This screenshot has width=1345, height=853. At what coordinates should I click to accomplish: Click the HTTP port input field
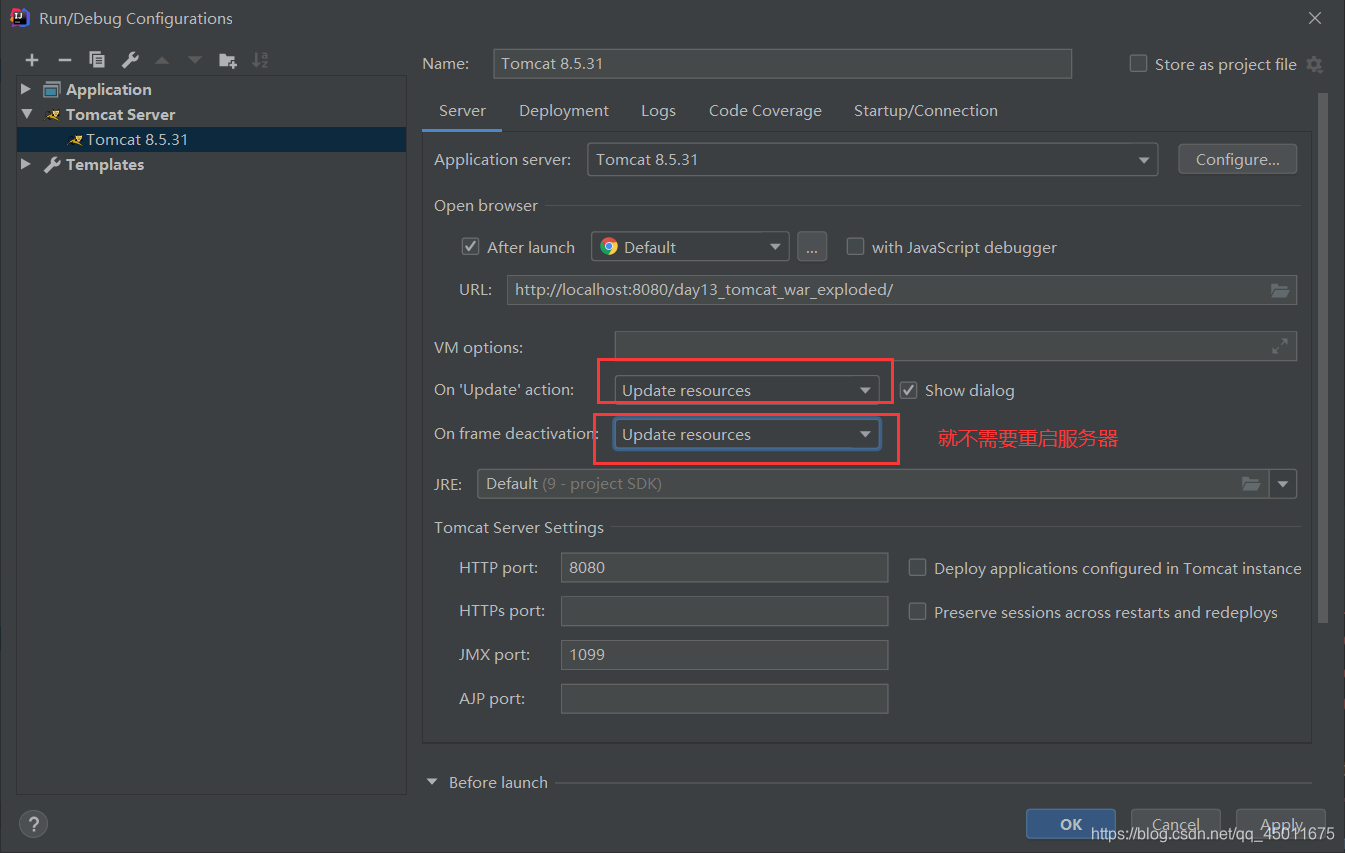point(724,567)
